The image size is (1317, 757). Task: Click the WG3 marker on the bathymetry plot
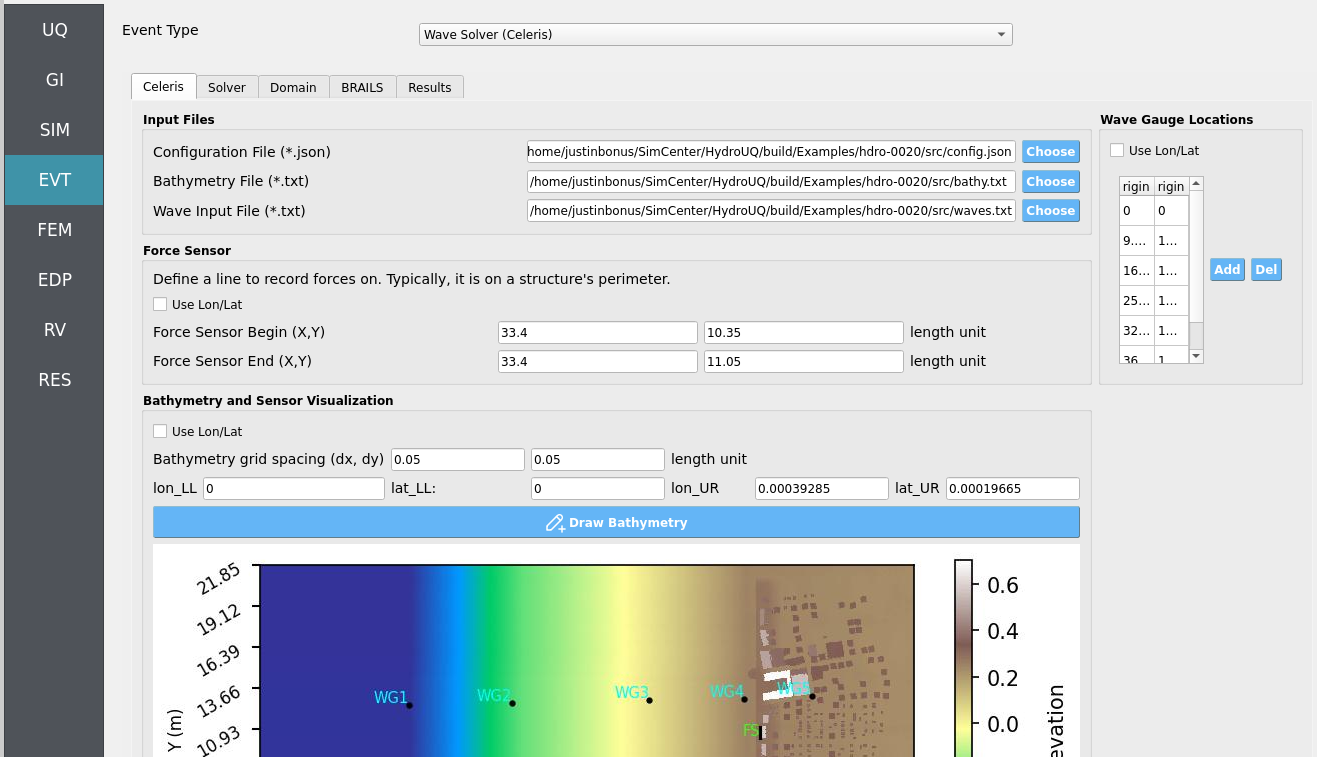pyautogui.click(x=650, y=700)
